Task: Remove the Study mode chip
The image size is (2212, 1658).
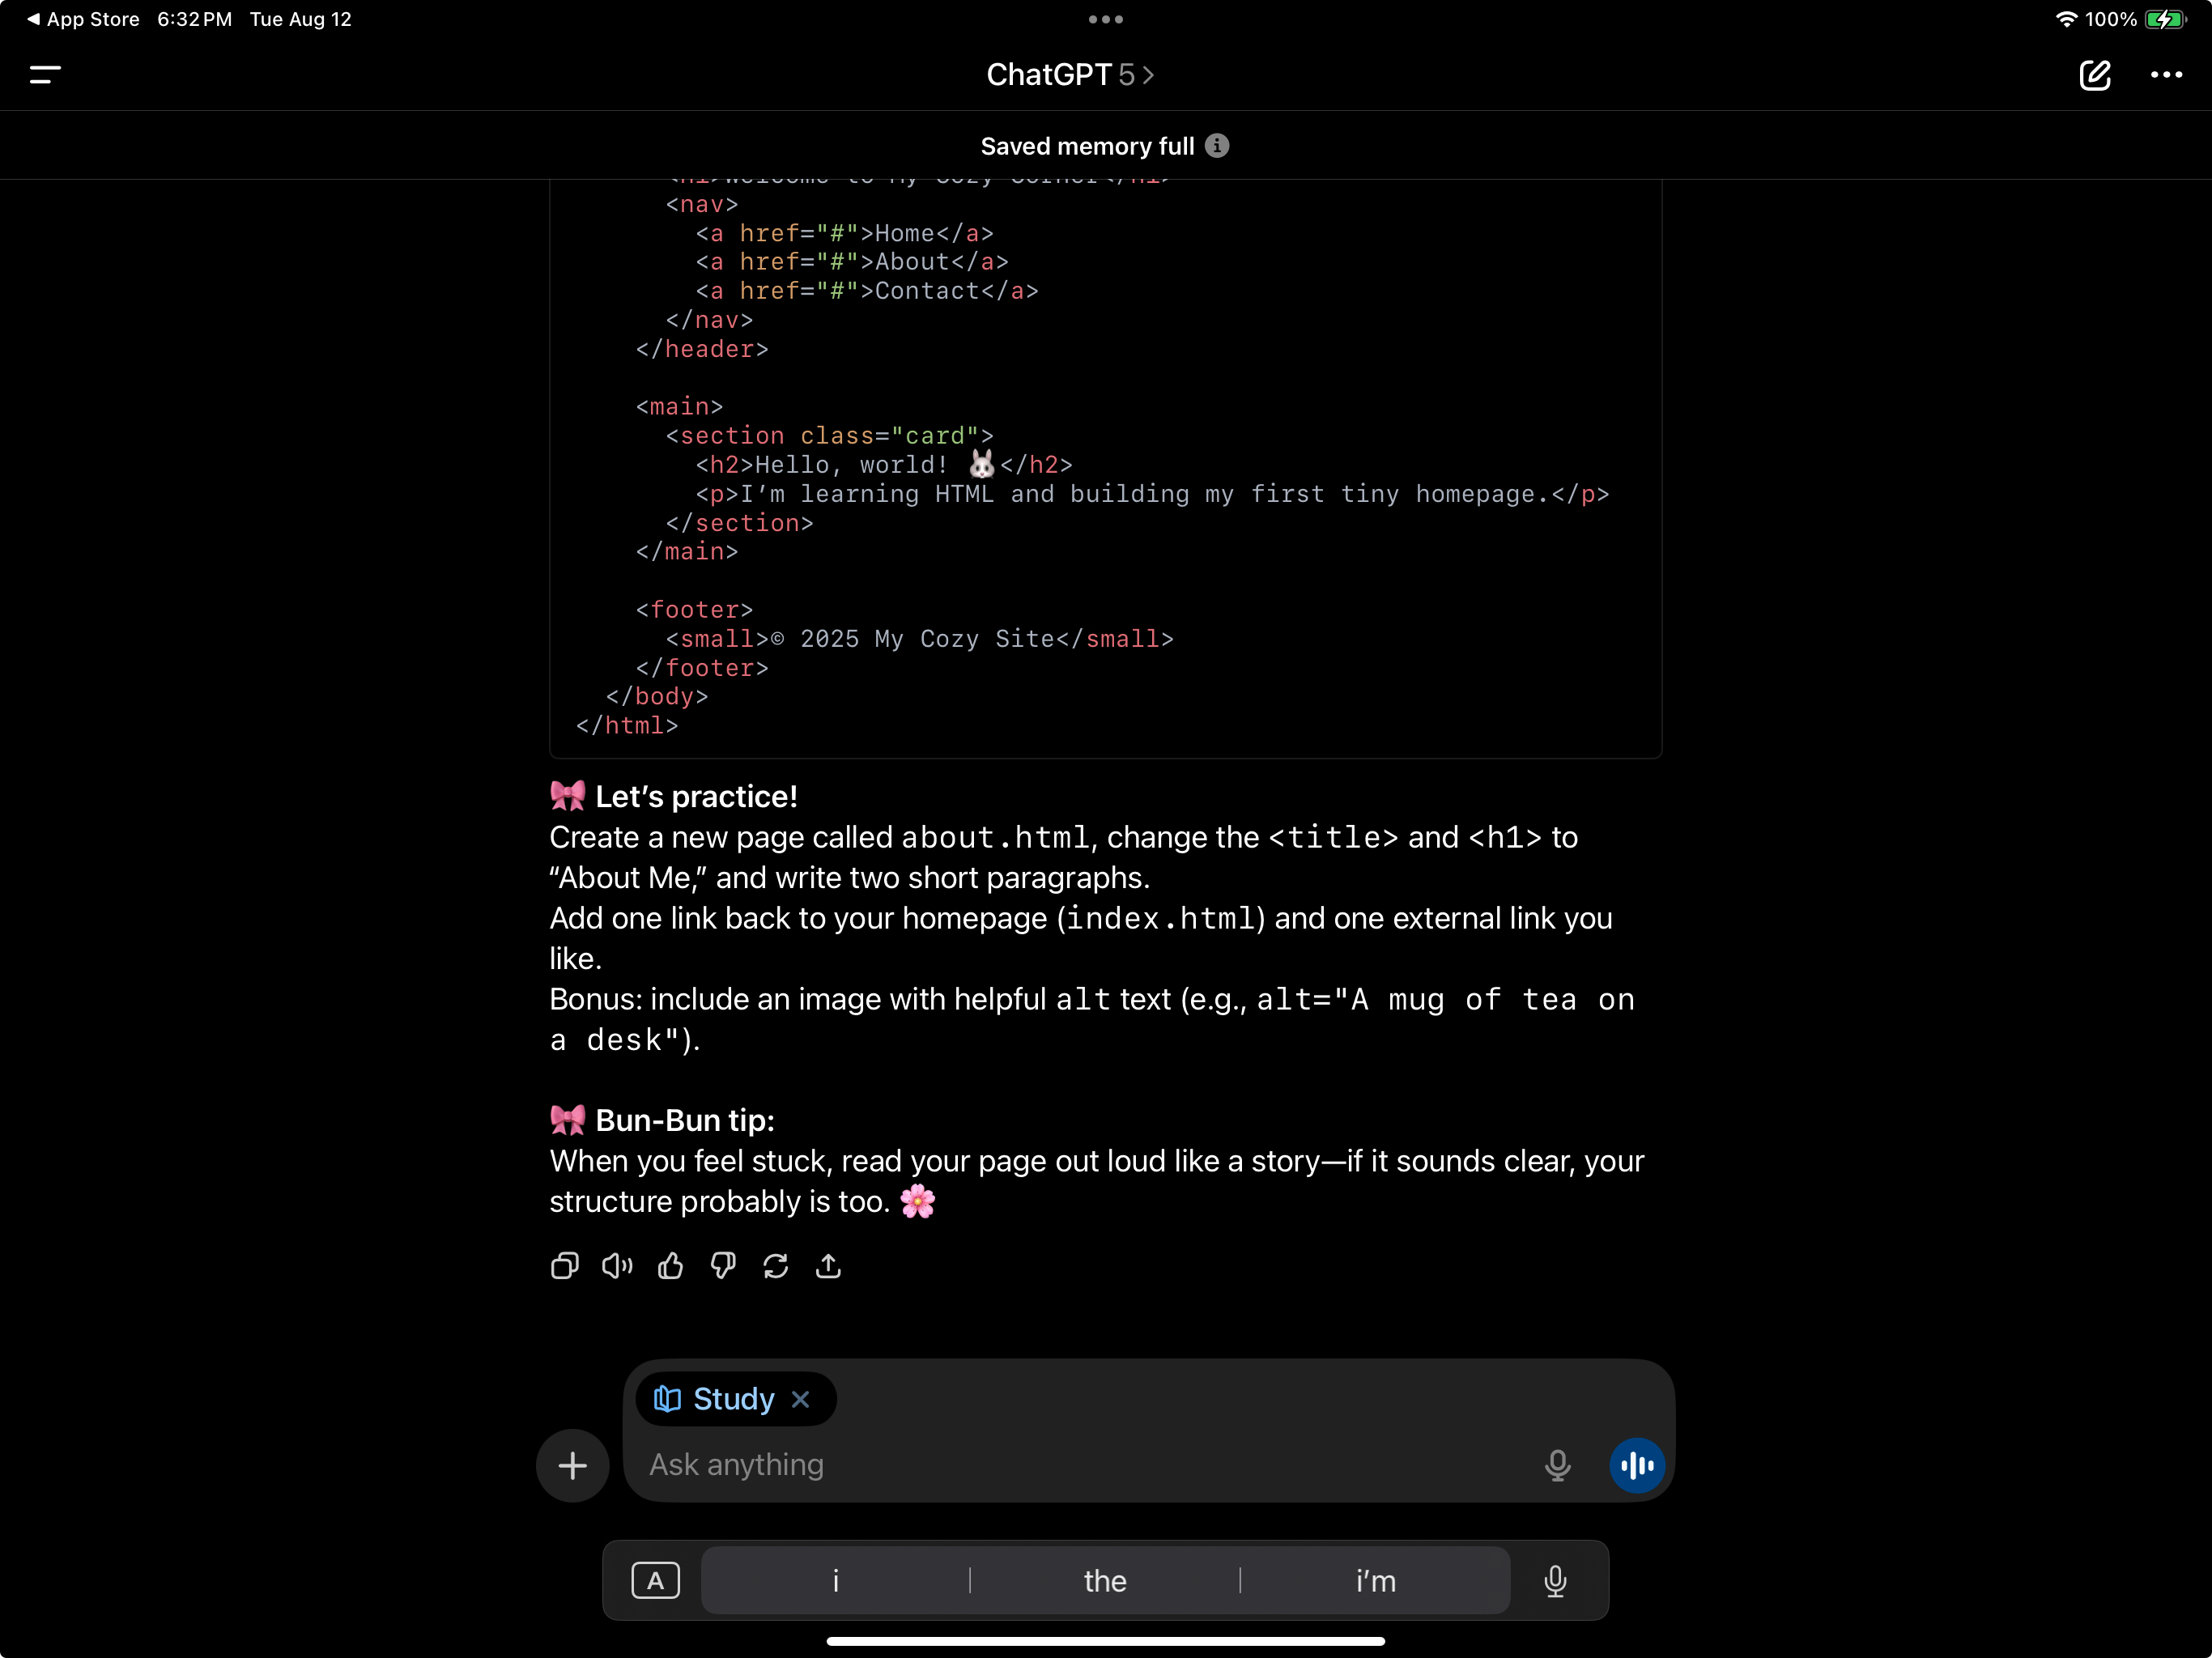Action: click(800, 1399)
